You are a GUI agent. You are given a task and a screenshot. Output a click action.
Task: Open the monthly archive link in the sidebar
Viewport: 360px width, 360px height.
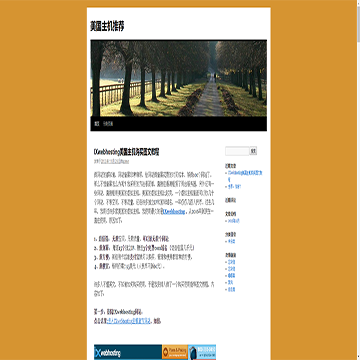click(x=234, y=221)
